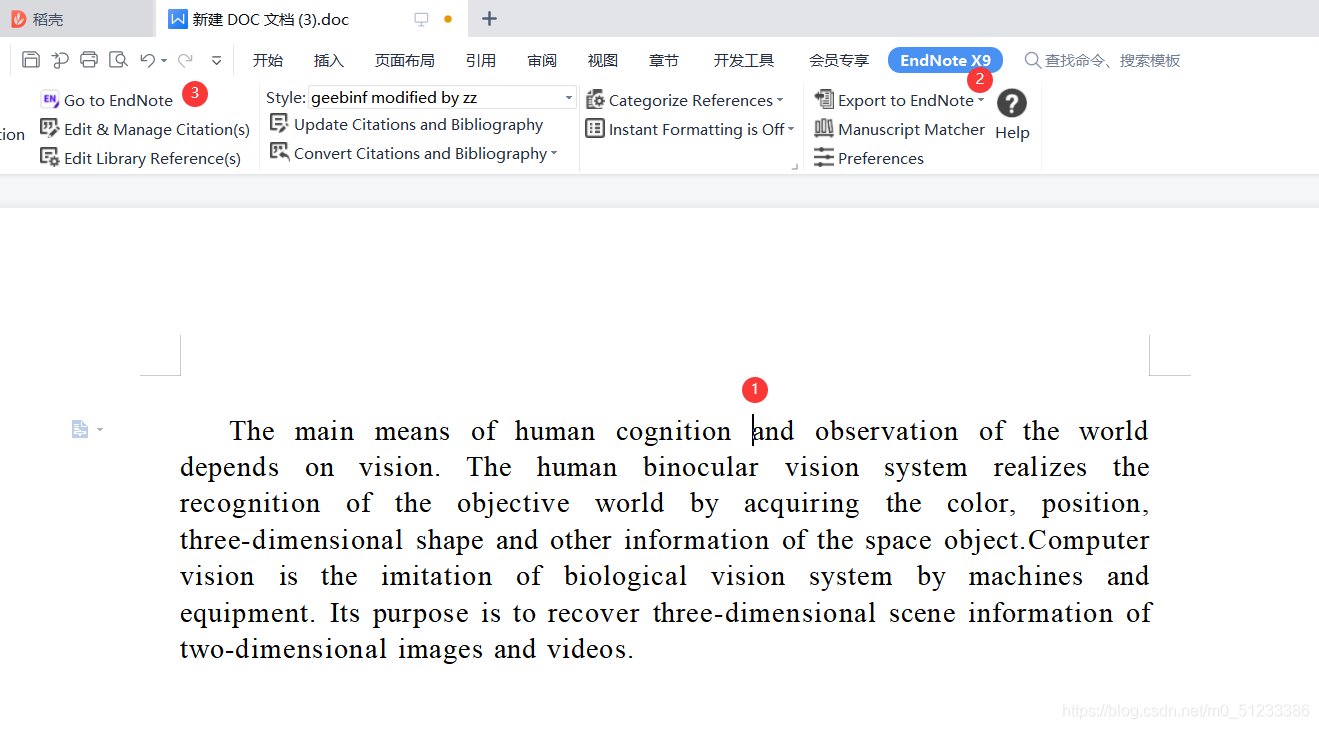Click the Manuscript Matcher label
The height and width of the screenshot is (729, 1319).
point(912,129)
